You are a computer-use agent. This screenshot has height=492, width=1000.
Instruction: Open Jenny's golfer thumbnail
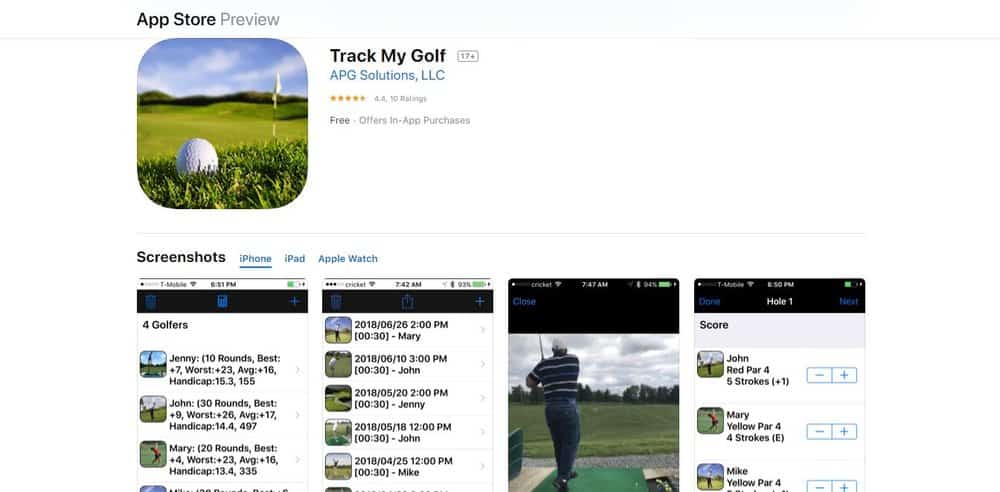tap(153, 364)
